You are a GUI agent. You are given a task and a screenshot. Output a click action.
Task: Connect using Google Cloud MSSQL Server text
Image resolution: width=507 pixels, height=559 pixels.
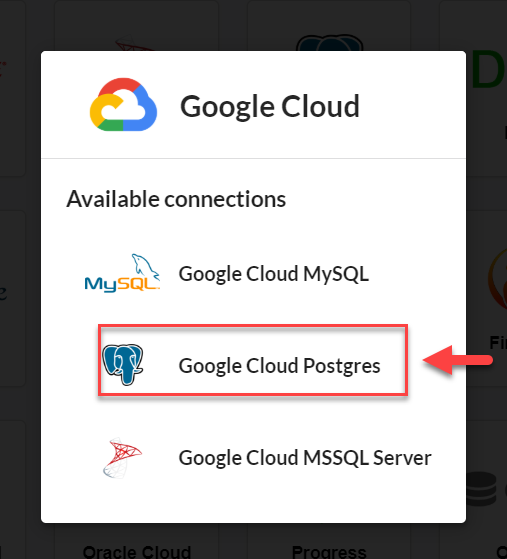pyautogui.click(x=305, y=458)
